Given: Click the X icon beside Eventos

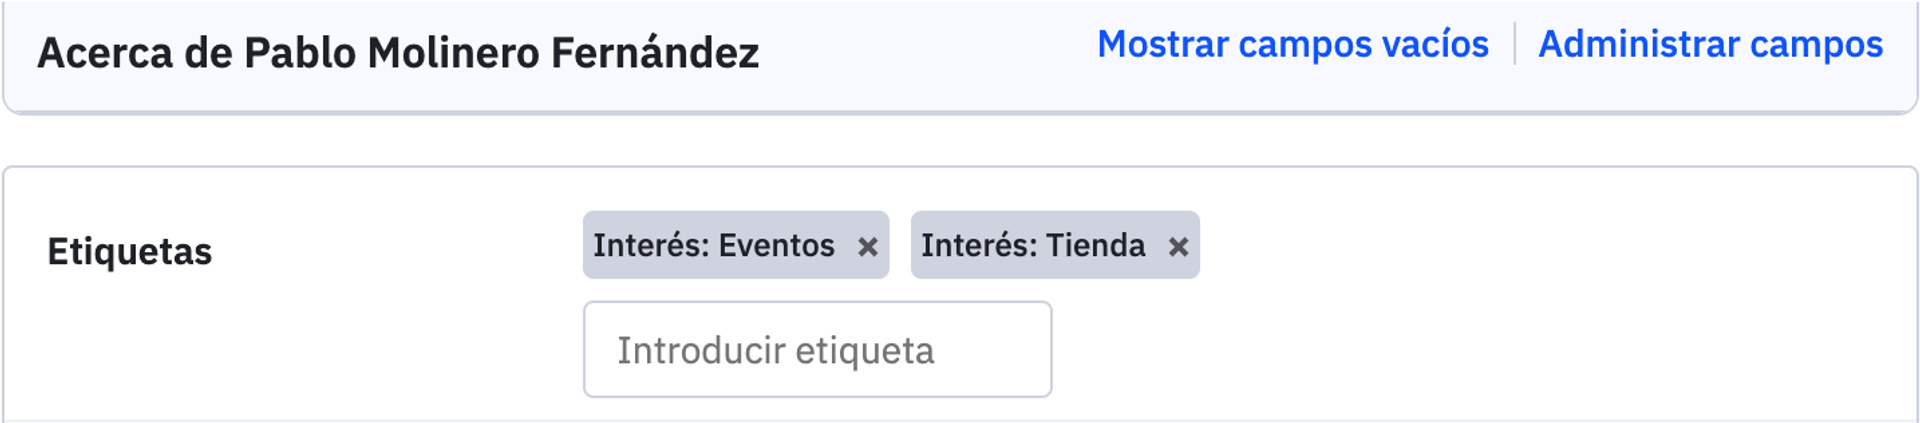Looking at the screenshot, I should click(867, 246).
